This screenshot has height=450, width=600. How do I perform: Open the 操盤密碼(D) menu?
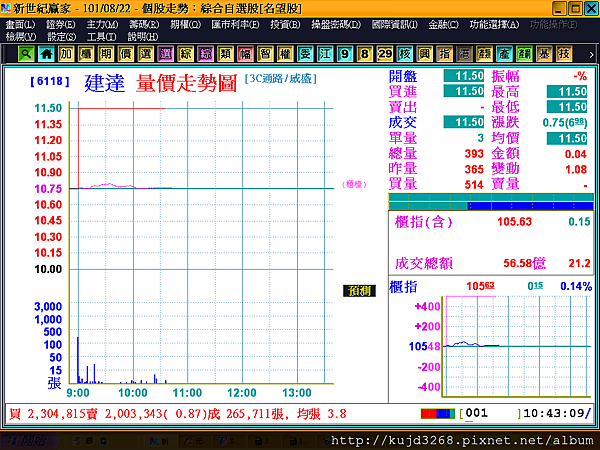(x=336, y=24)
